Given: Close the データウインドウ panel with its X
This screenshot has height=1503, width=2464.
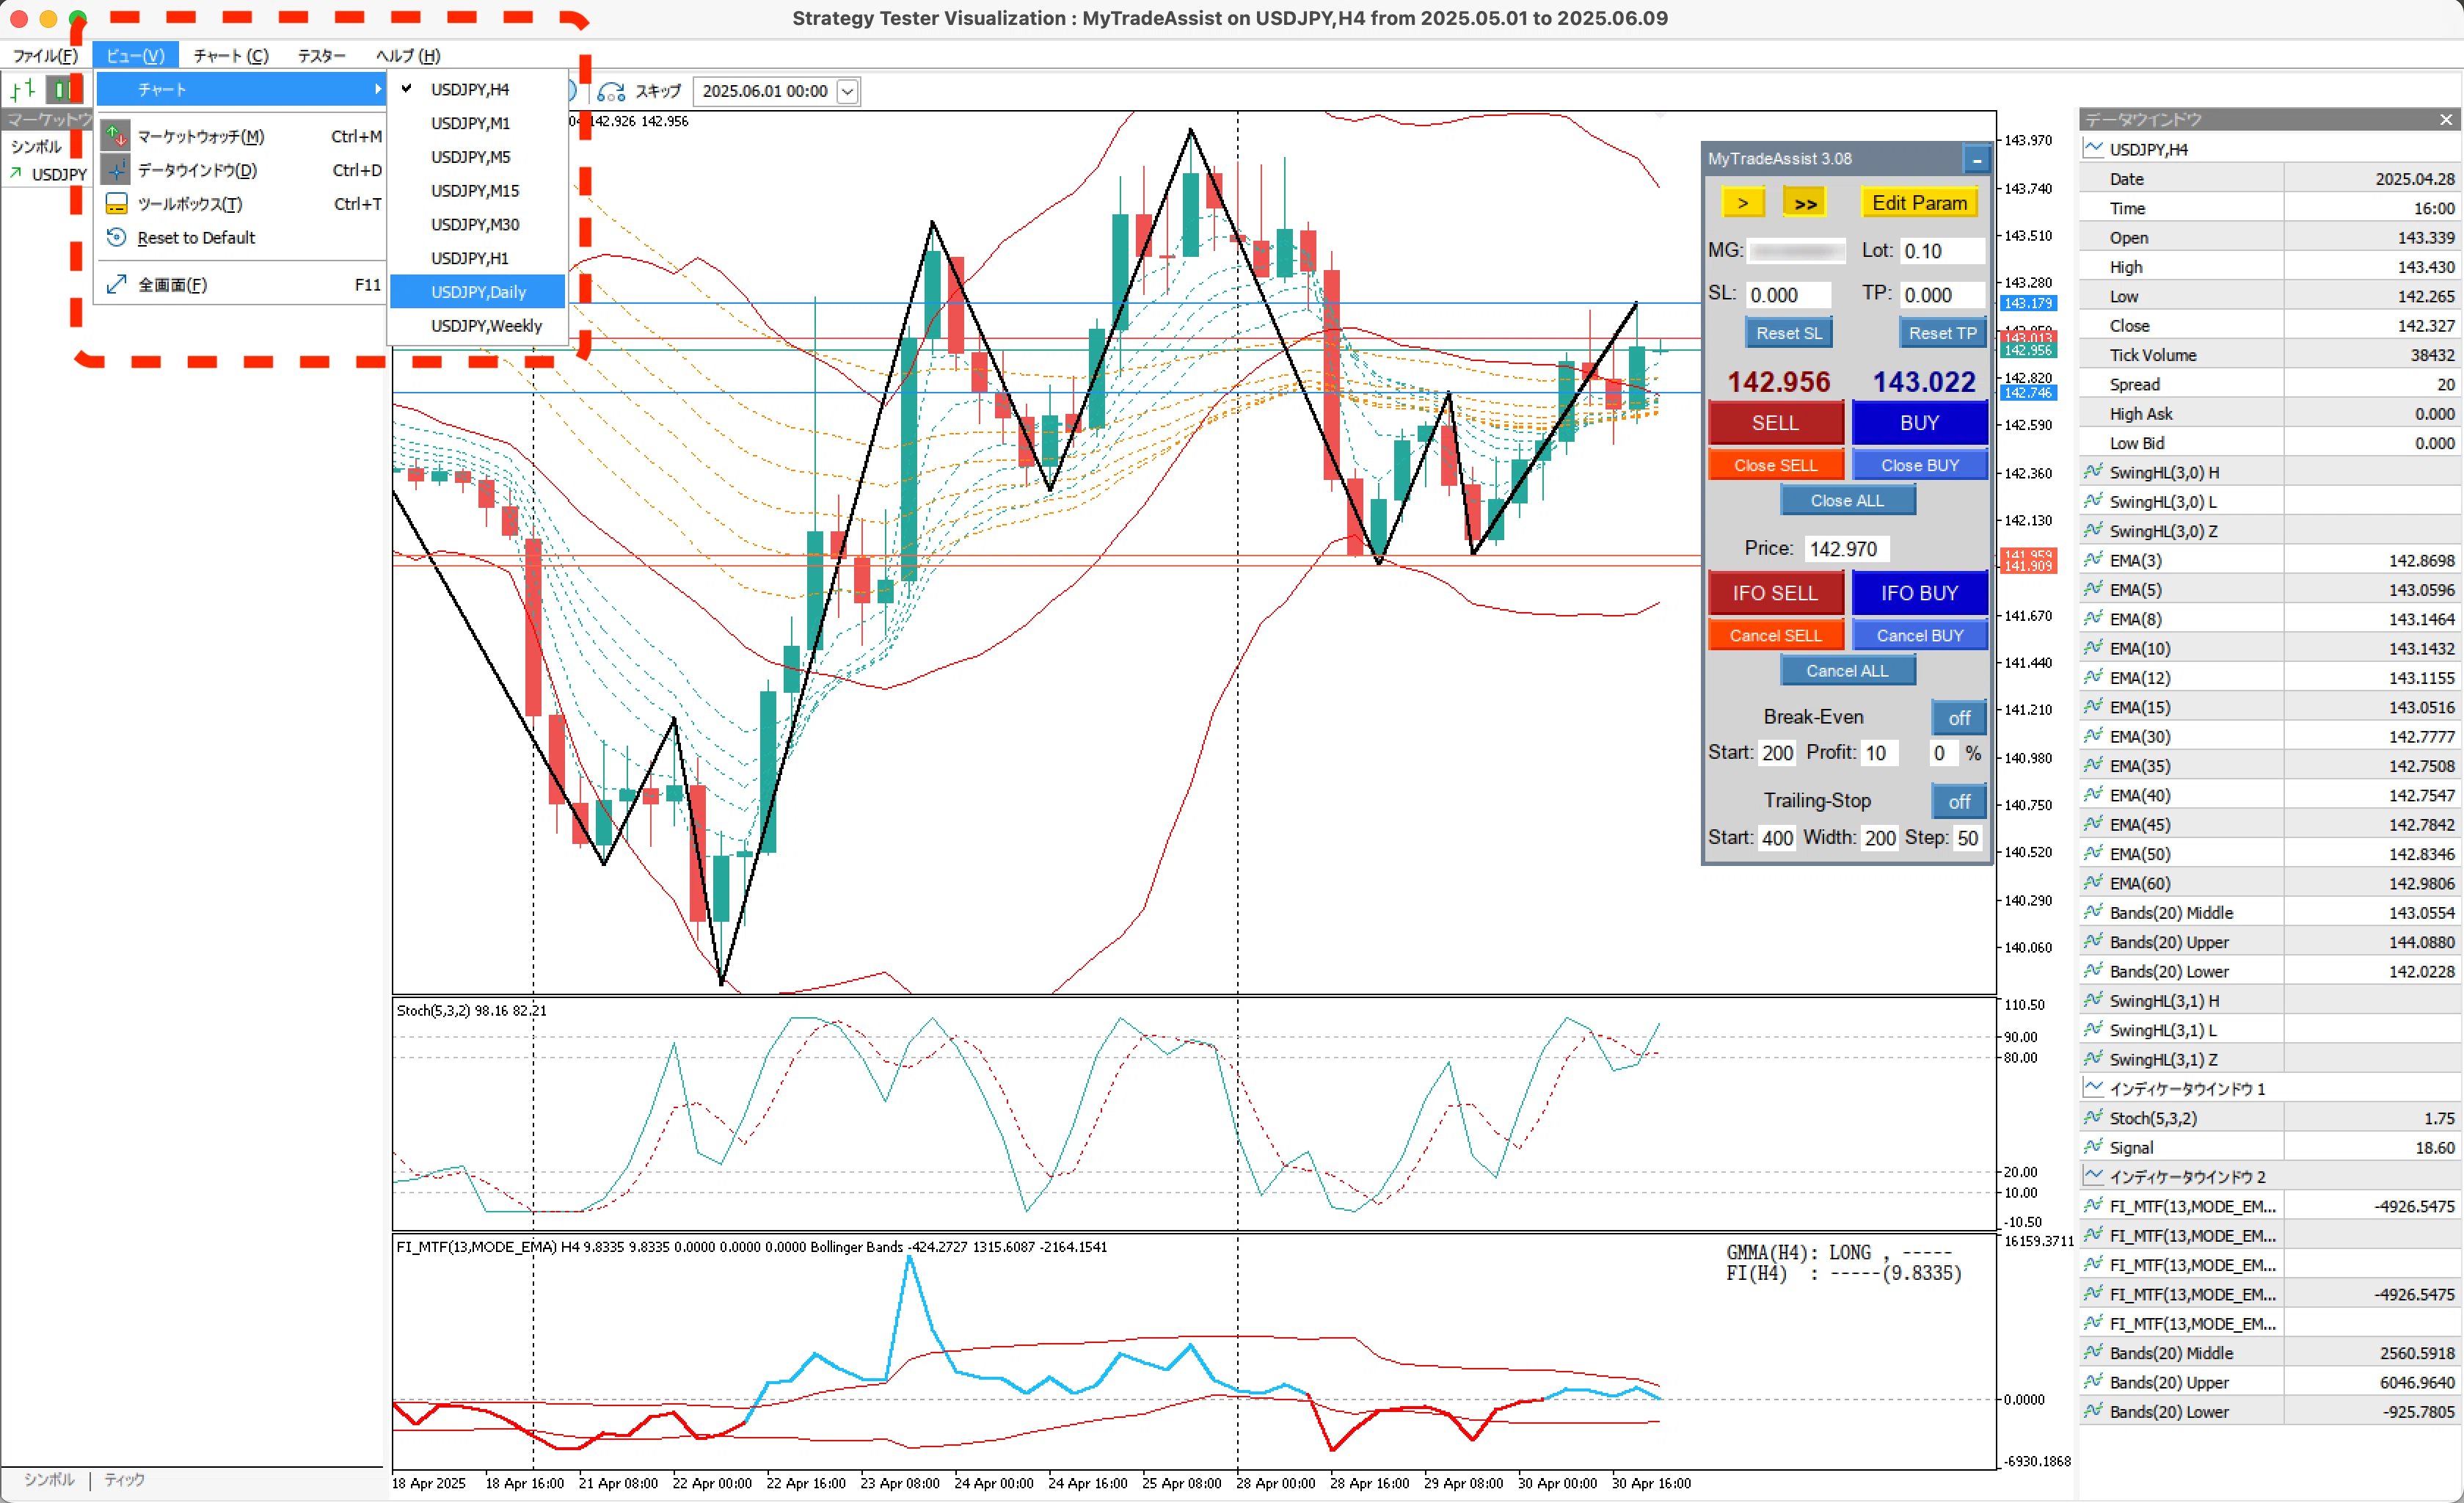Looking at the screenshot, I should click(2445, 120).
